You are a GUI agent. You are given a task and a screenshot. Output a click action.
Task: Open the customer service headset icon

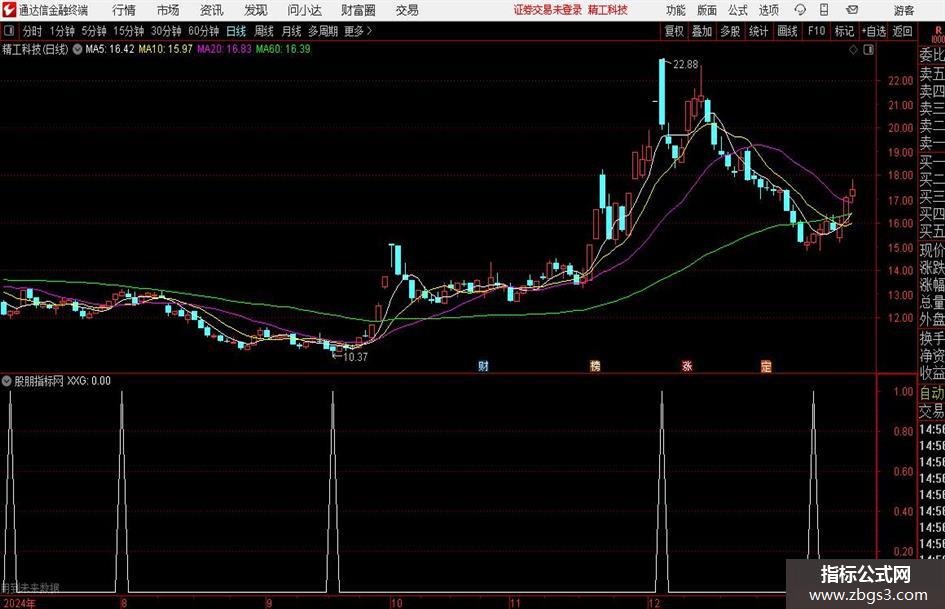point(800,10)
